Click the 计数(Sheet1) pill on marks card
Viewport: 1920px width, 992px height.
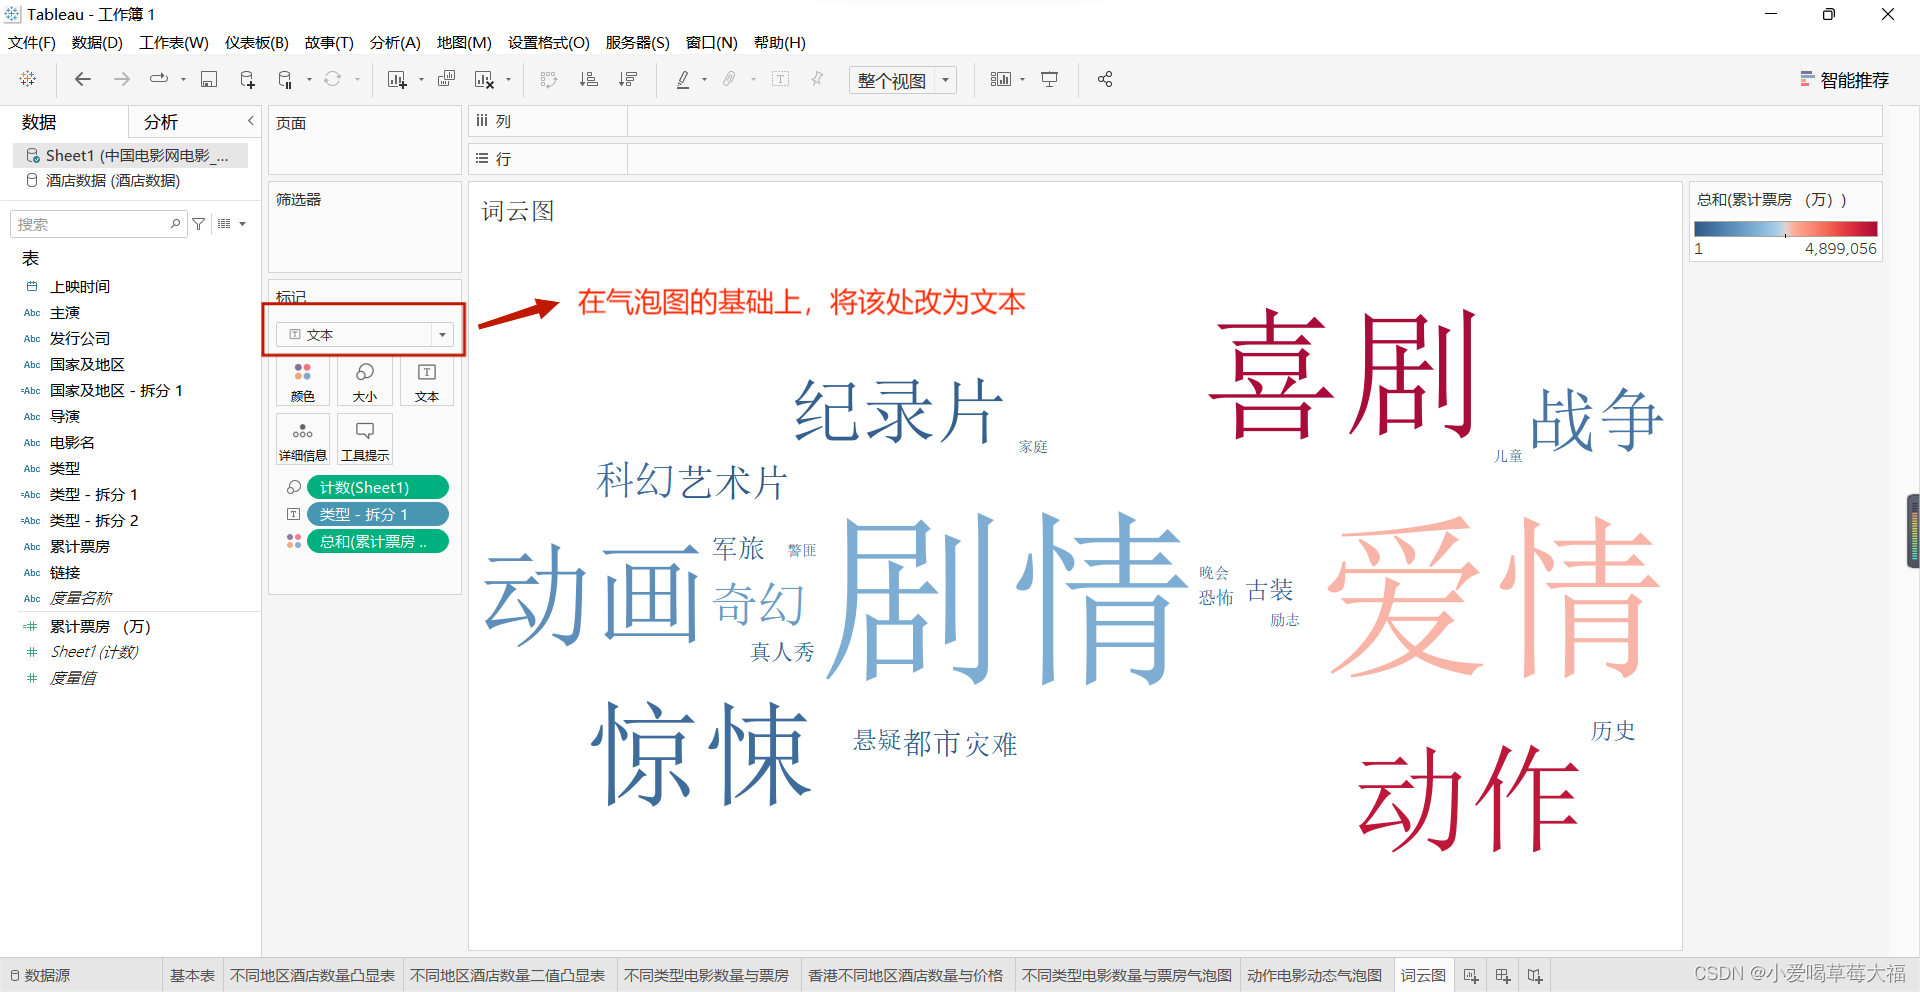377,487
